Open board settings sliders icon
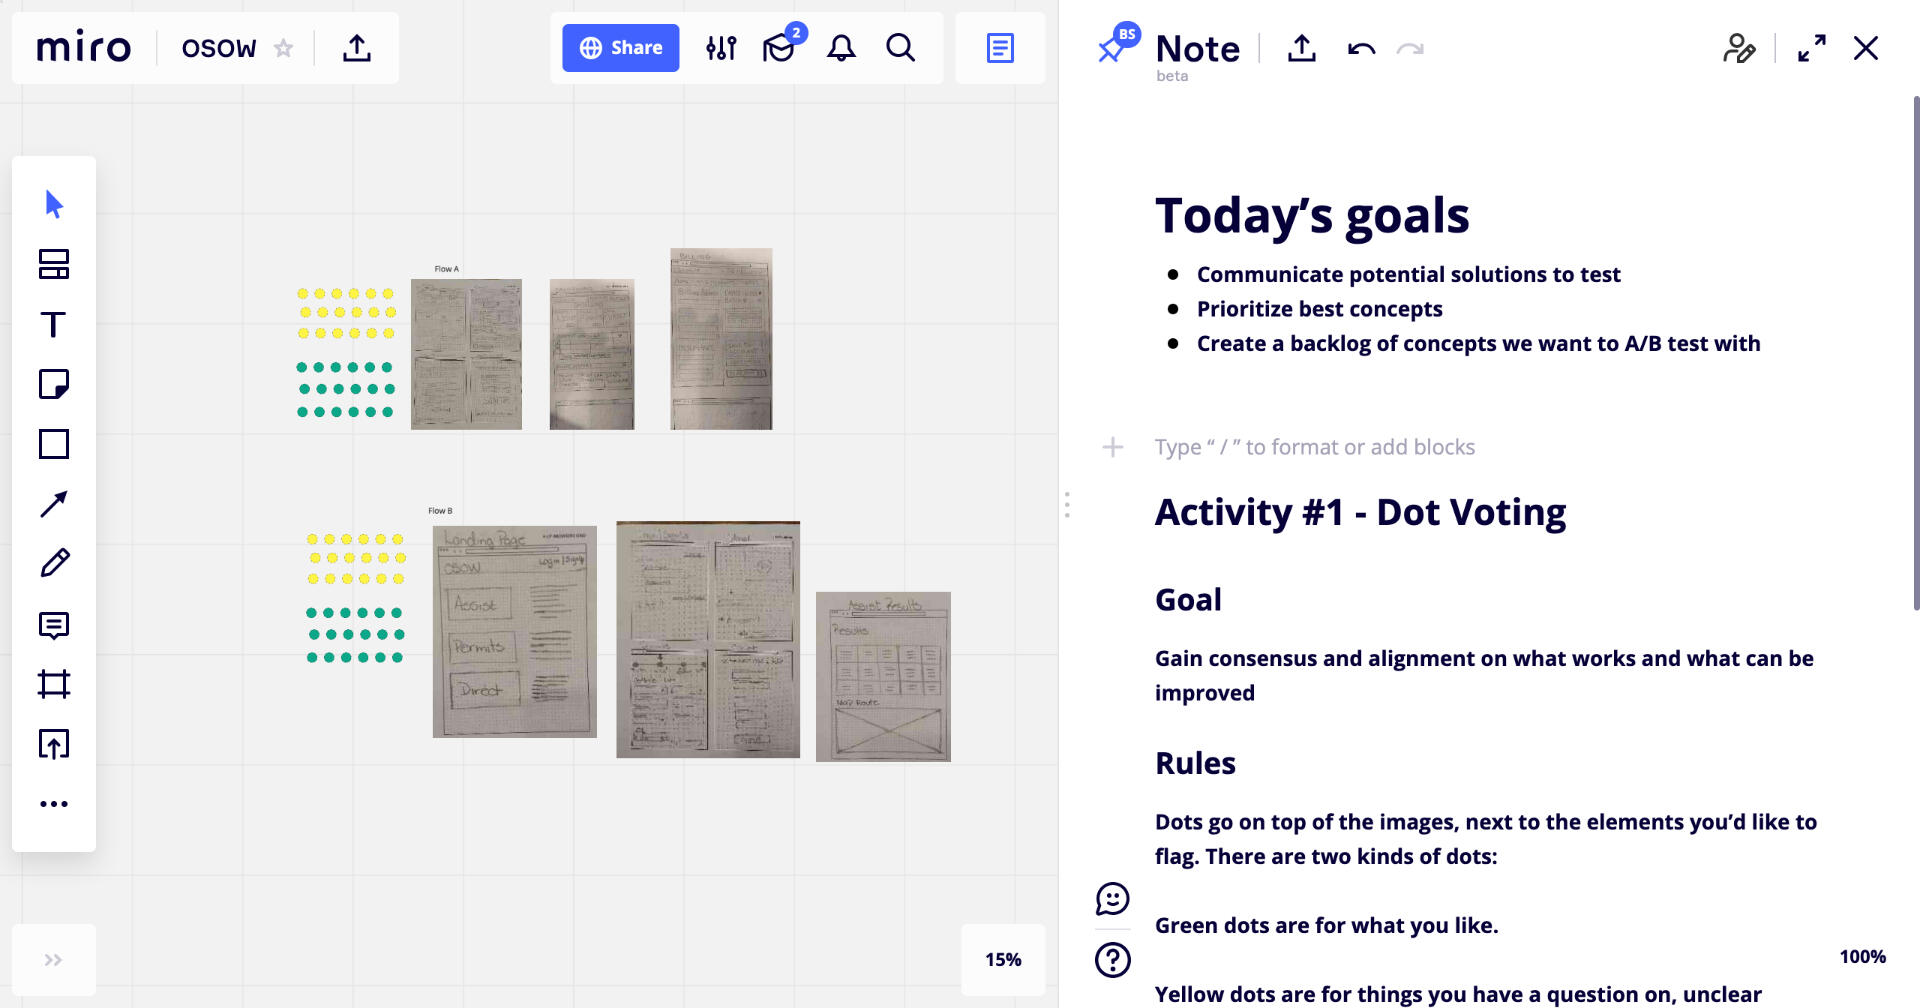The image size is (1920, 1008). (x=721, y=48)
